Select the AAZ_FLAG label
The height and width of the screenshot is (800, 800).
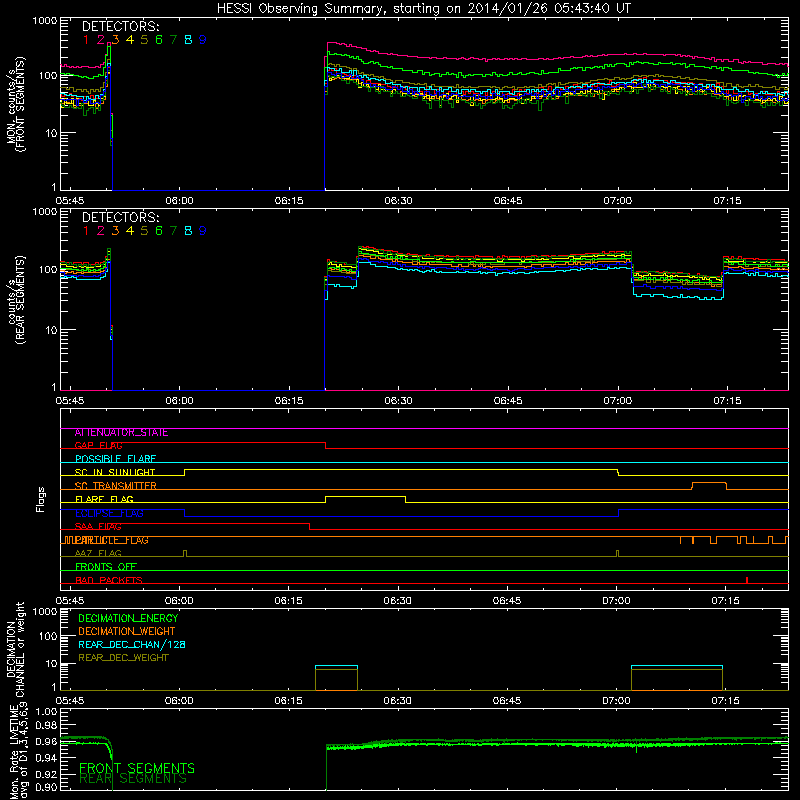click(x=98, y=554)
